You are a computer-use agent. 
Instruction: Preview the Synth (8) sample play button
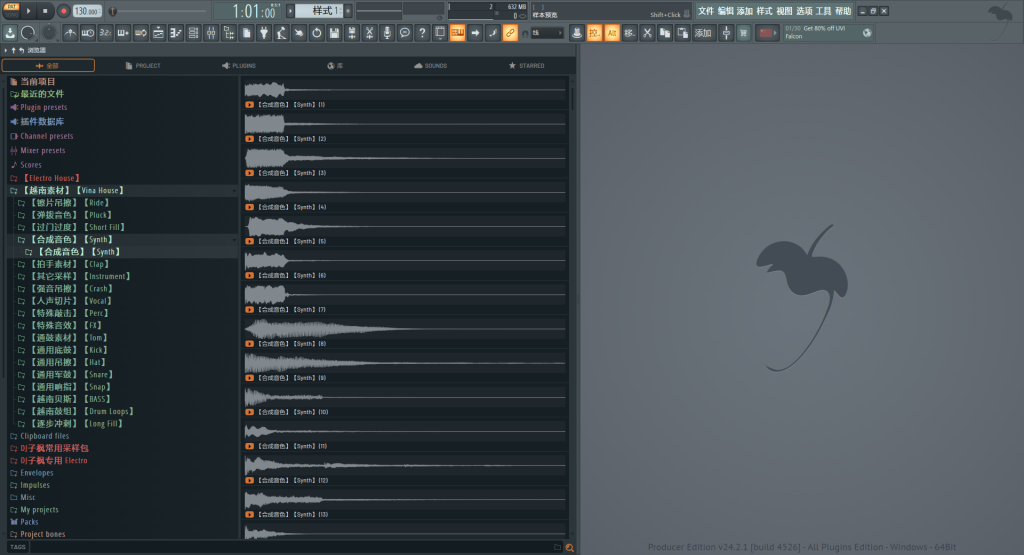pyautogui.click(x=249, y=343)
